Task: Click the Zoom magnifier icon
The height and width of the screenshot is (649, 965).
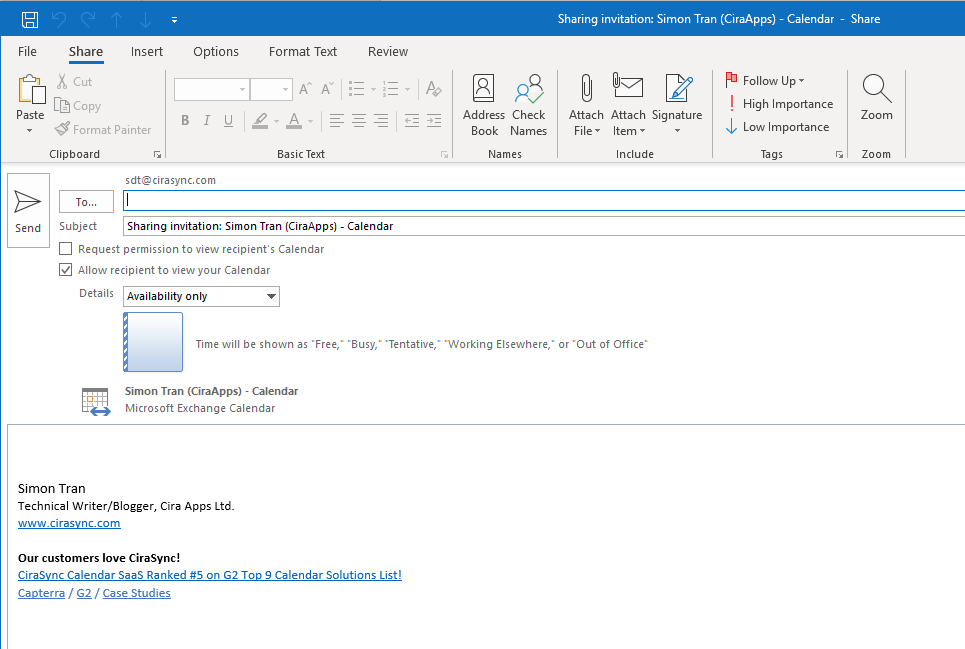Action: (x=876, y=90)
